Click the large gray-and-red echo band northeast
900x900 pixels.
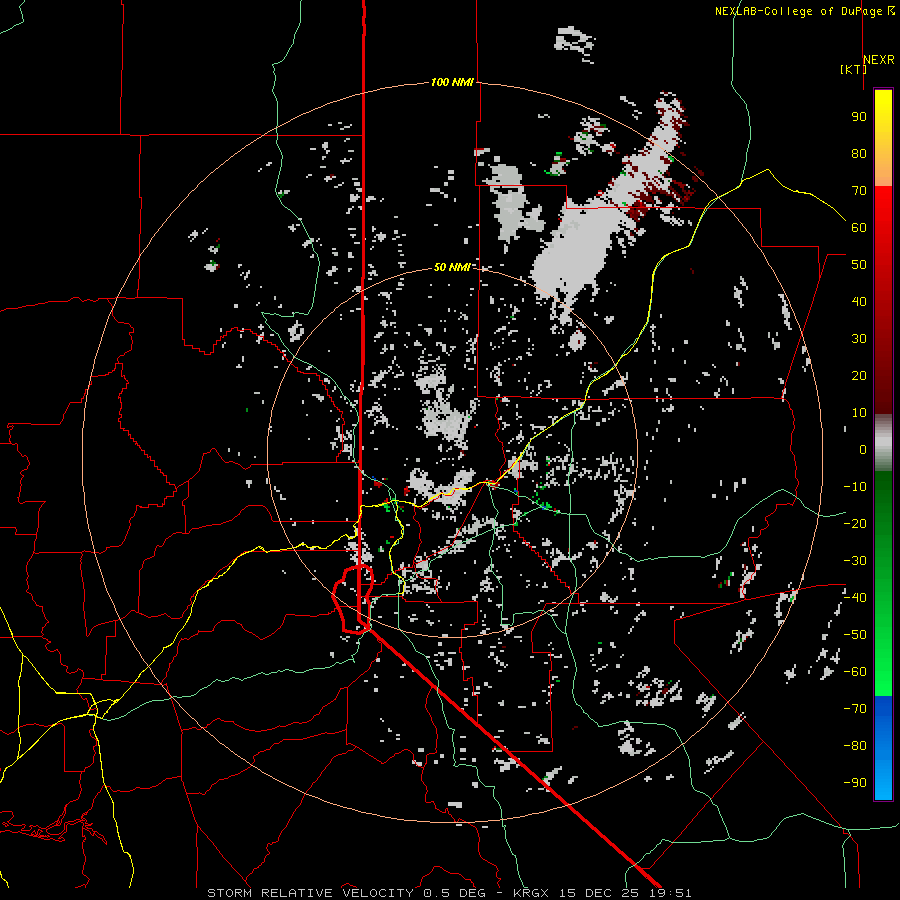[x=603, y=218]
